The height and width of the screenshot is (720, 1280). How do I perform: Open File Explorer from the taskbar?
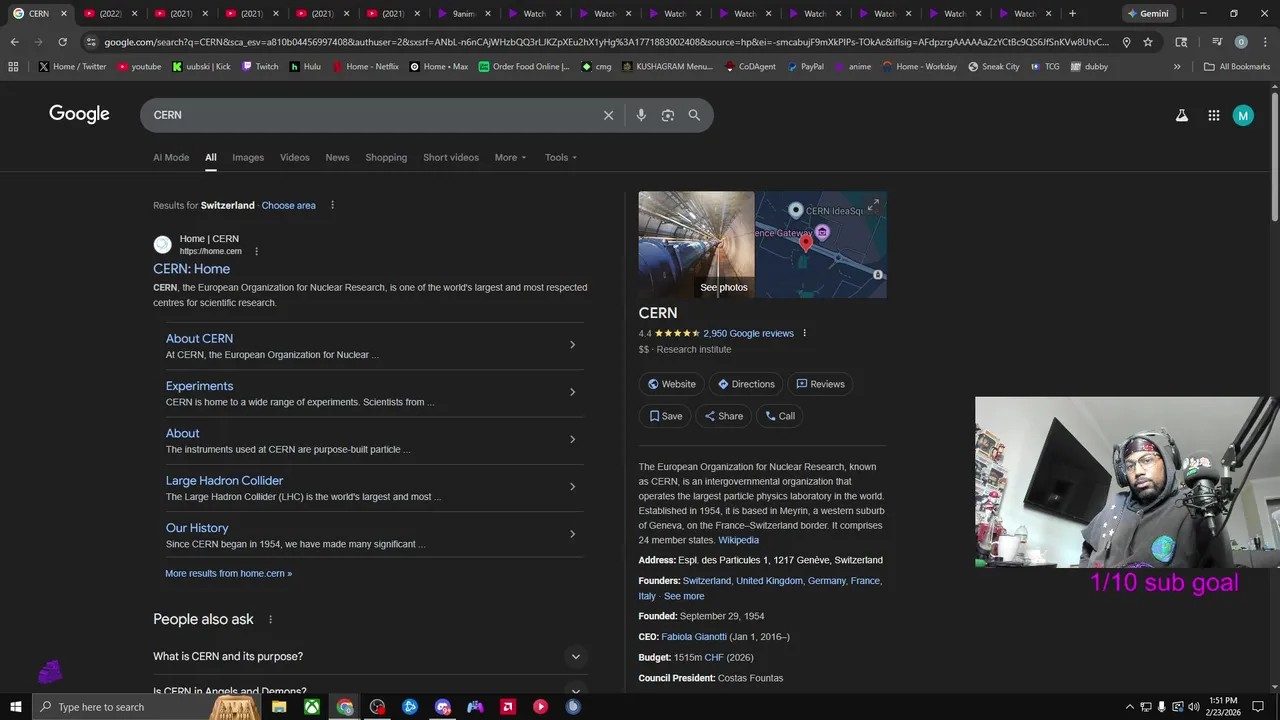point(279,707)
